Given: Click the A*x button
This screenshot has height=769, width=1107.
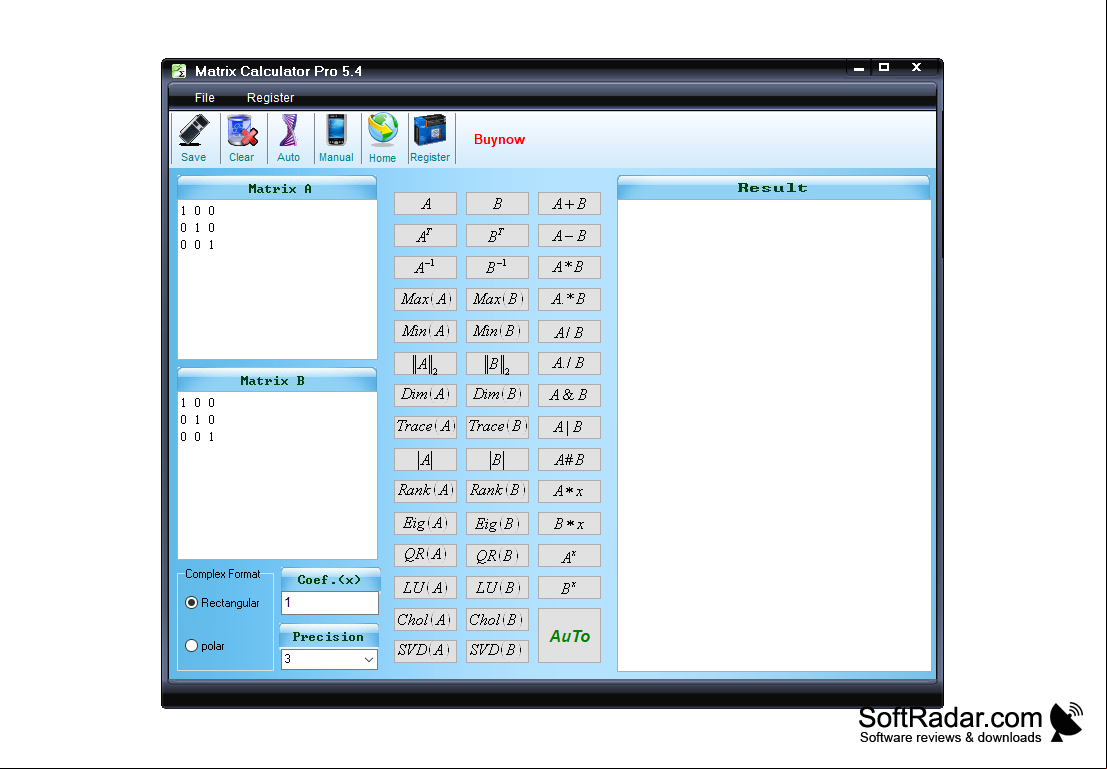Looking at the screenshot, I should [569, 491].
